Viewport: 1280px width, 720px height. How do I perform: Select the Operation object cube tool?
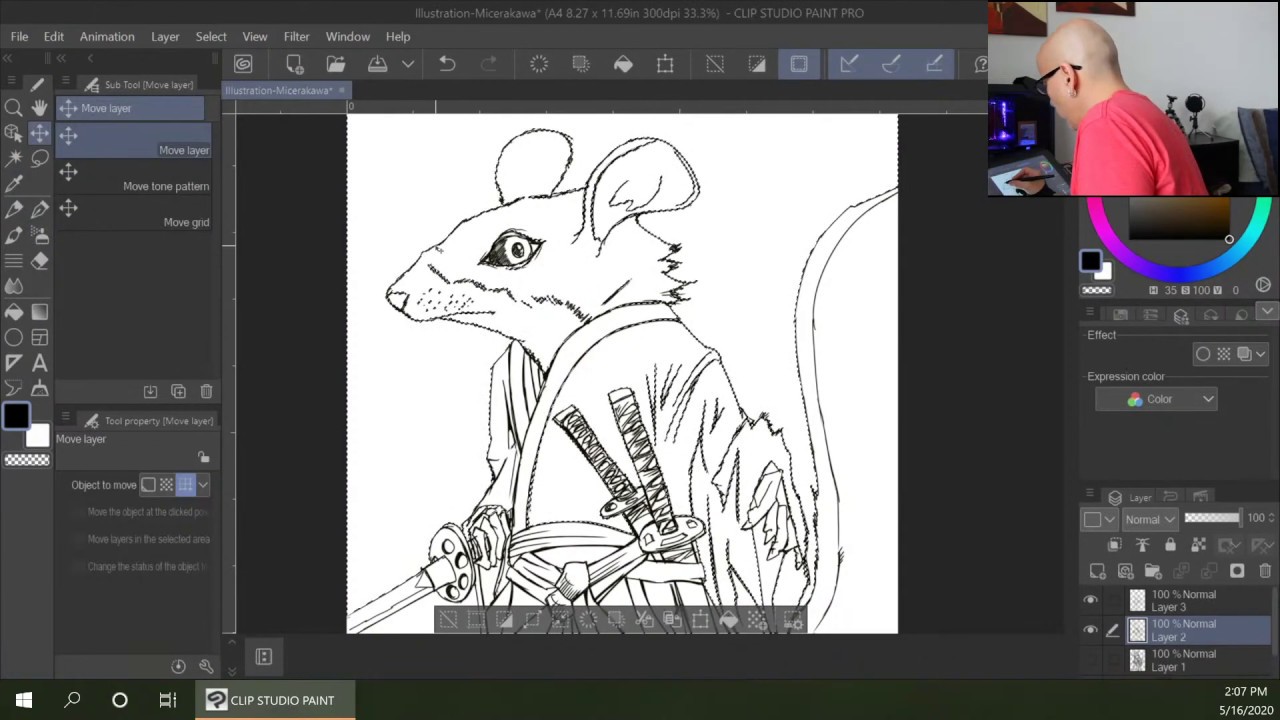pos(14,133)
